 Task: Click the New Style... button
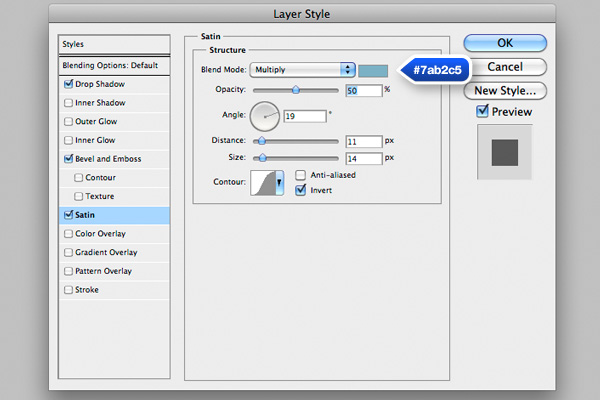click(505, 90)
